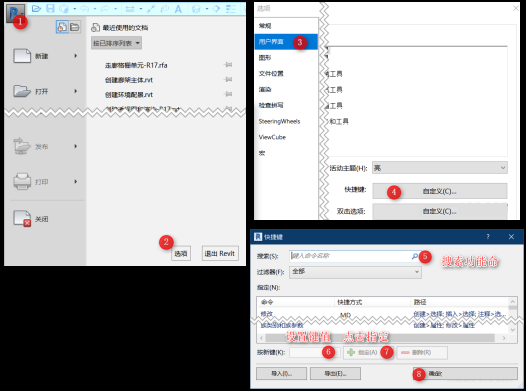Pin the 创建廊架主体.rvt recent file

228,79
